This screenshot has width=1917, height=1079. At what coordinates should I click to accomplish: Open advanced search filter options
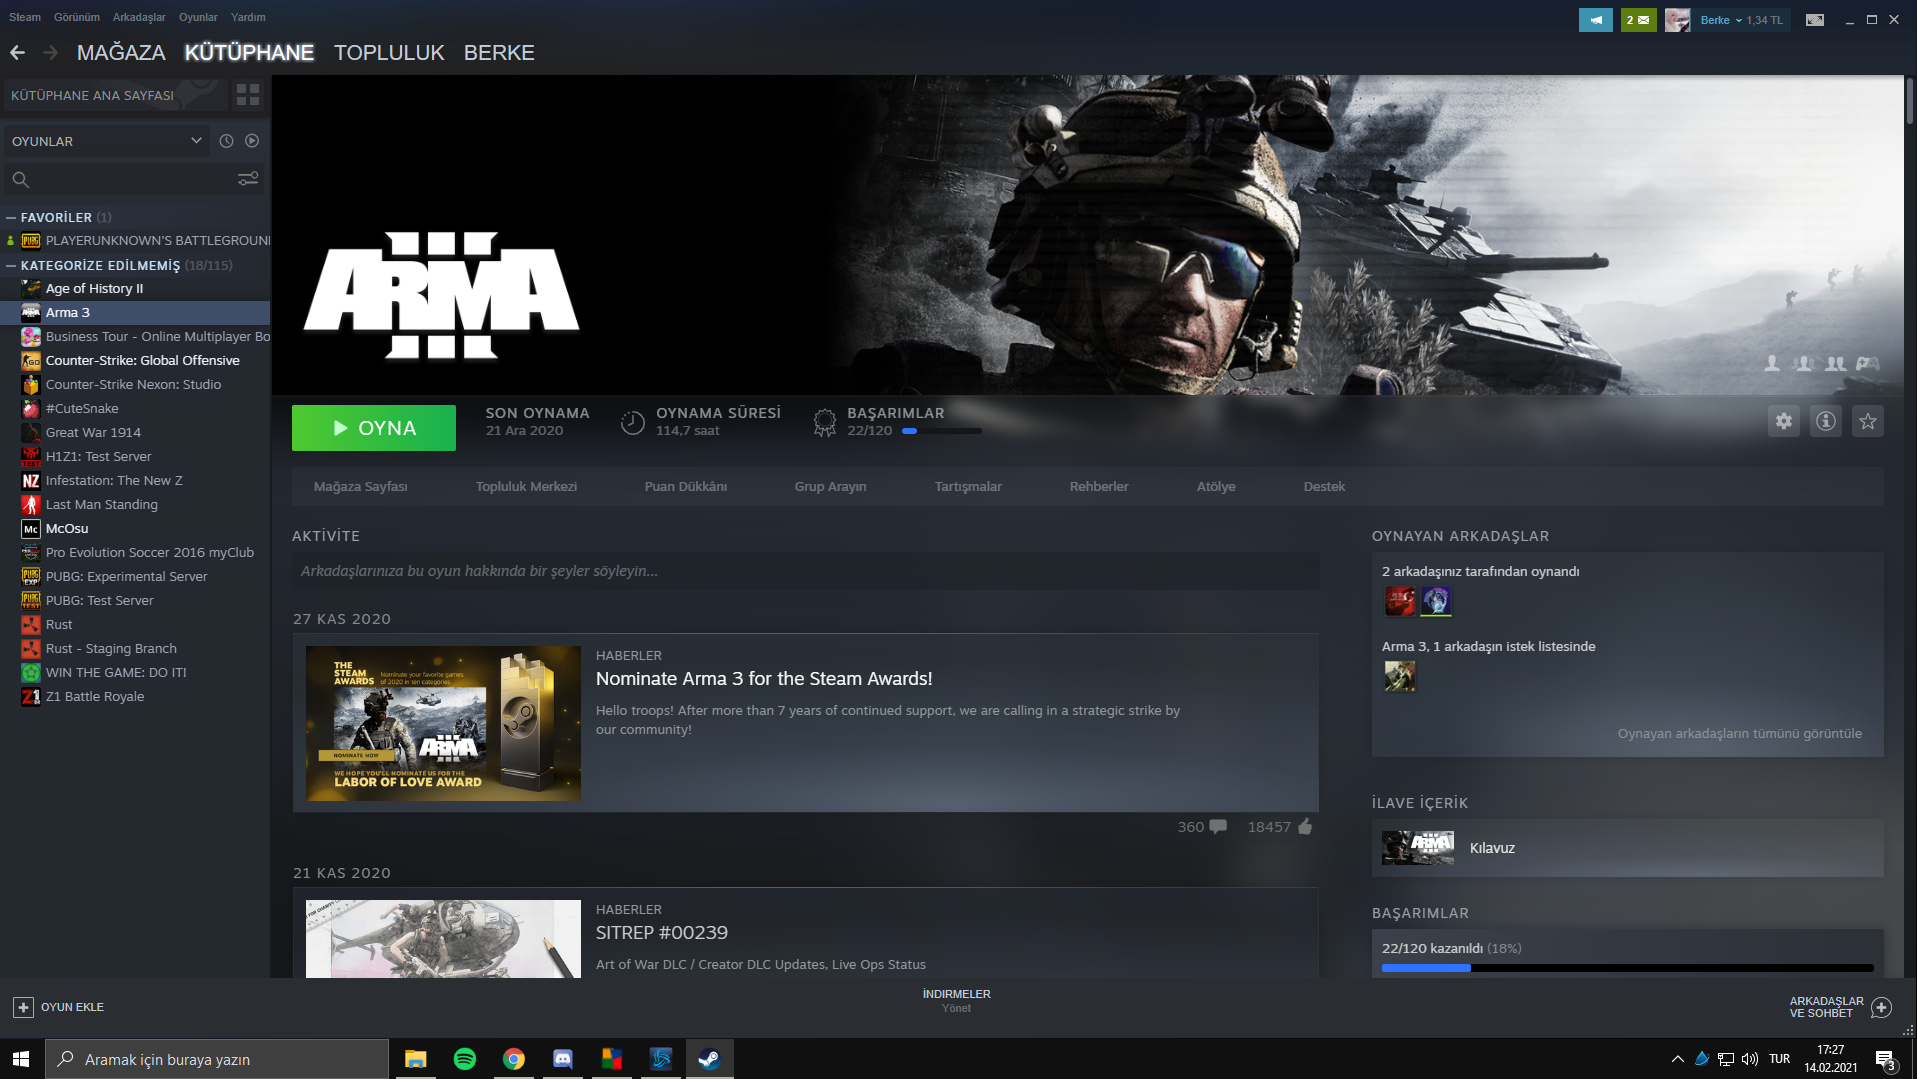click(248, 179)
